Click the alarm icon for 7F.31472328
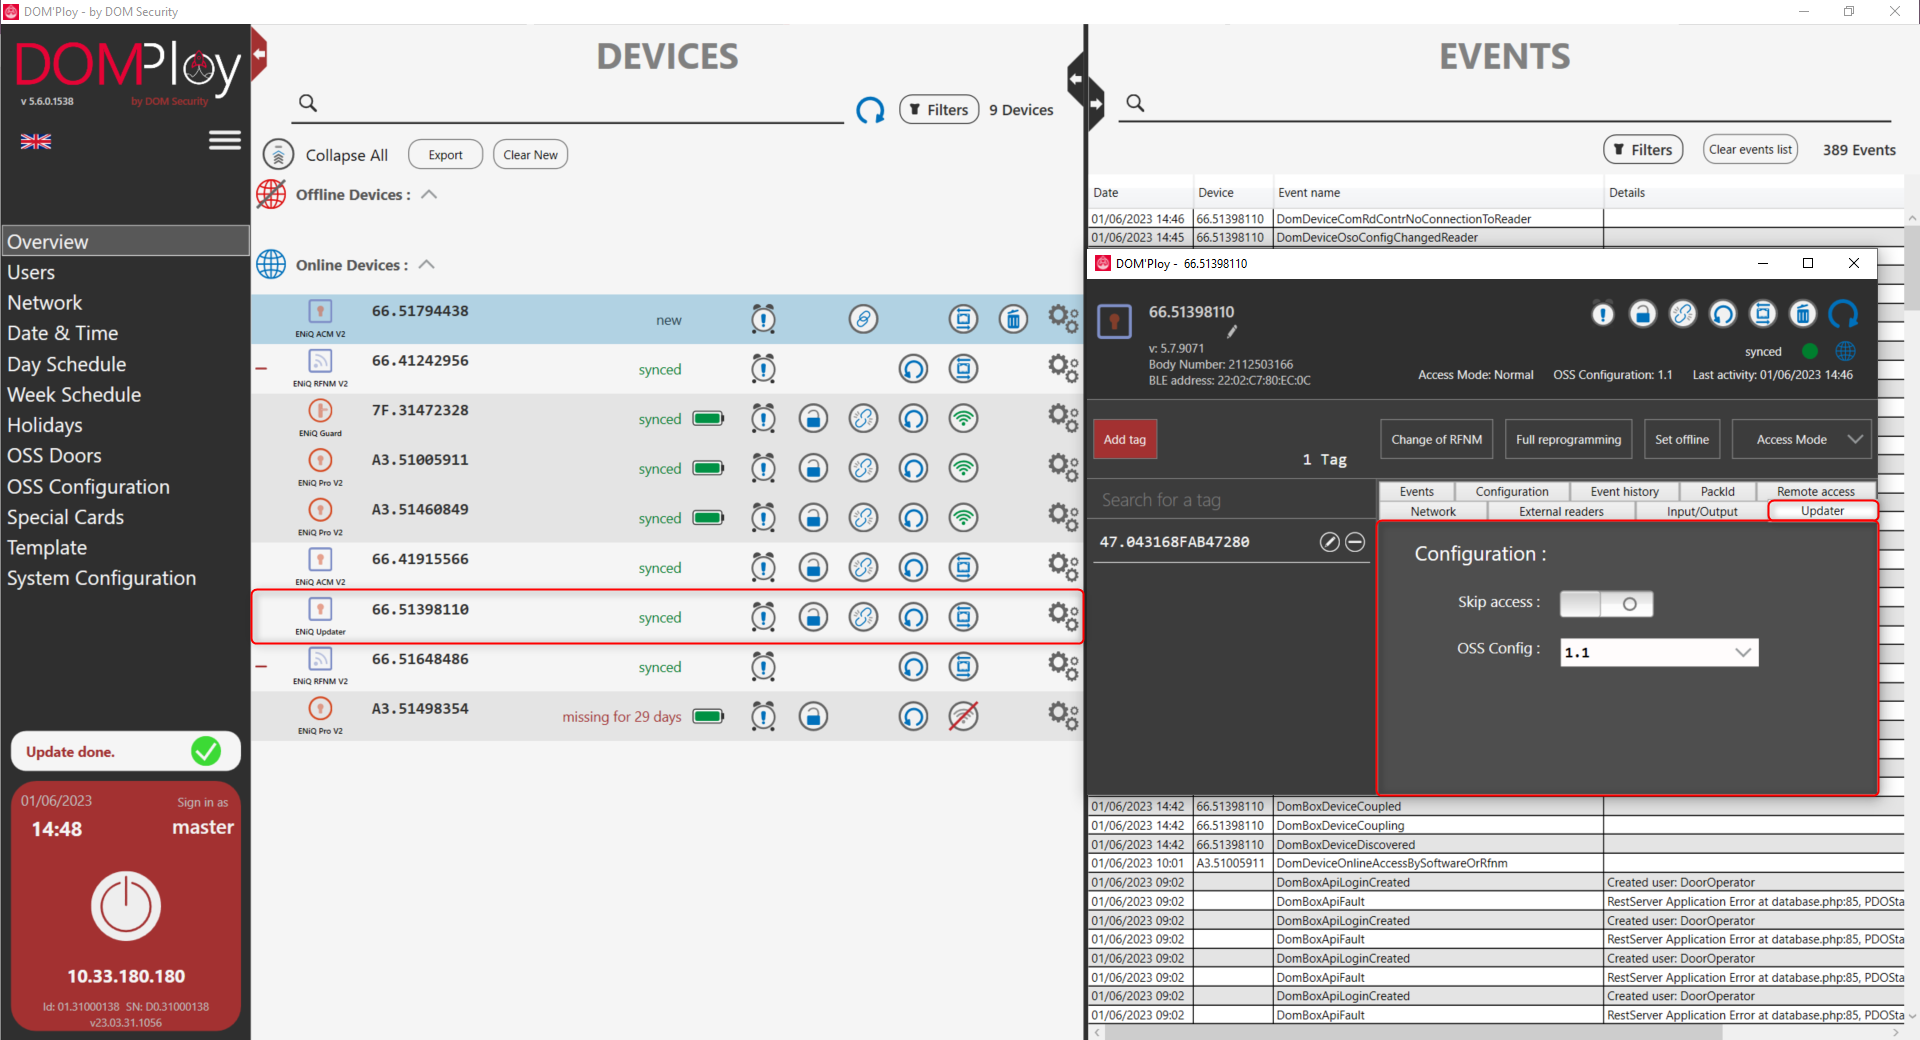The height and width of the screenshot is (1040, 1920). tap(763, 418)
